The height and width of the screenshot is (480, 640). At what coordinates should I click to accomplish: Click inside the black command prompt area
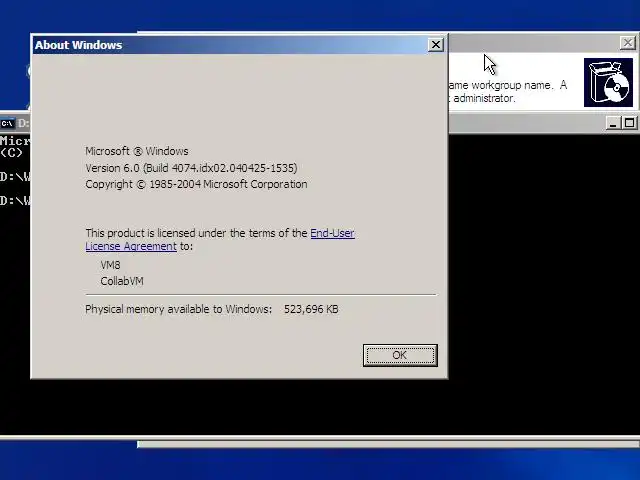click(x=543, y=282)
